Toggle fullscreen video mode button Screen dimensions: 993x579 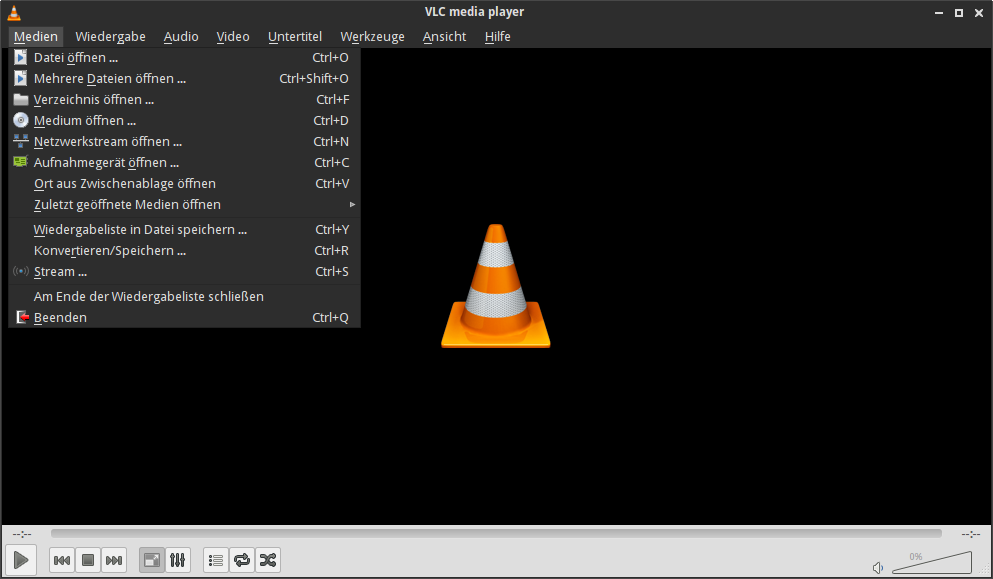point(152,560)
